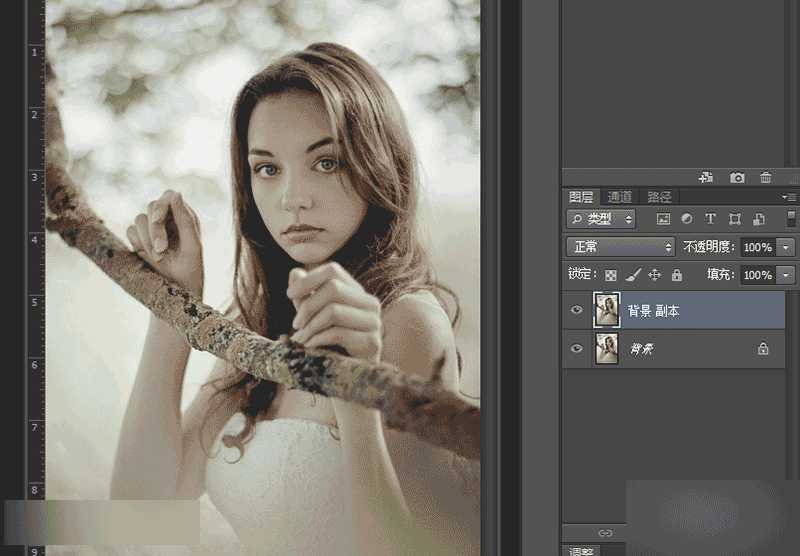This screenshot has width=800, height=556.
Task: Click the create new document from state icon
Action: coord(706,177)
